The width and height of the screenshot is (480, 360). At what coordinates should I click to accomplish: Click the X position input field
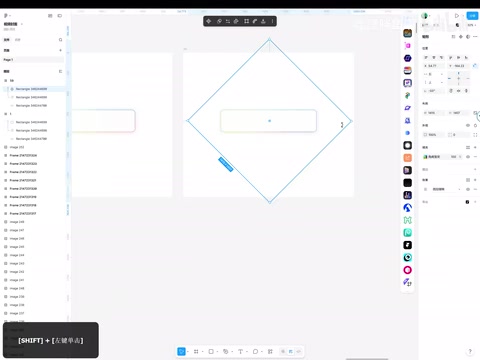coord(434,66)
